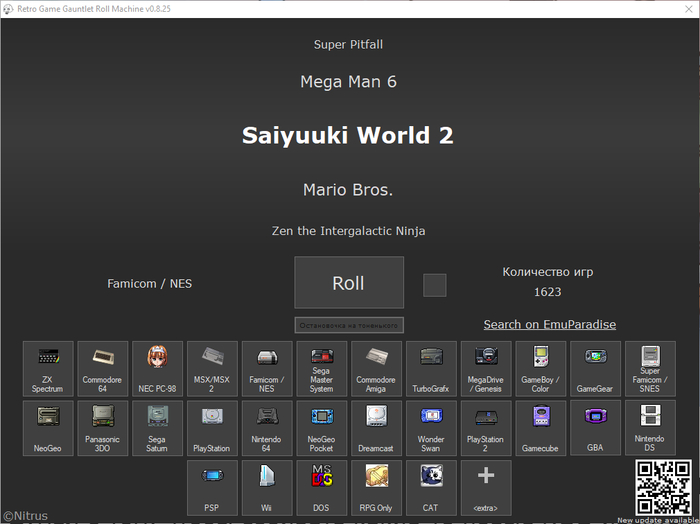Select the Gamecube platform icon

tap(541, 428)
